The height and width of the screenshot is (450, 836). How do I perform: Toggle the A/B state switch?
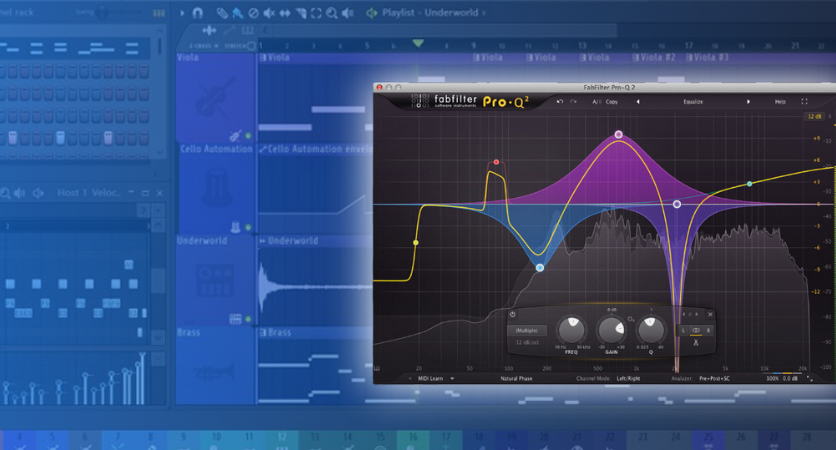pyautogui.click(x=597, y=102)
